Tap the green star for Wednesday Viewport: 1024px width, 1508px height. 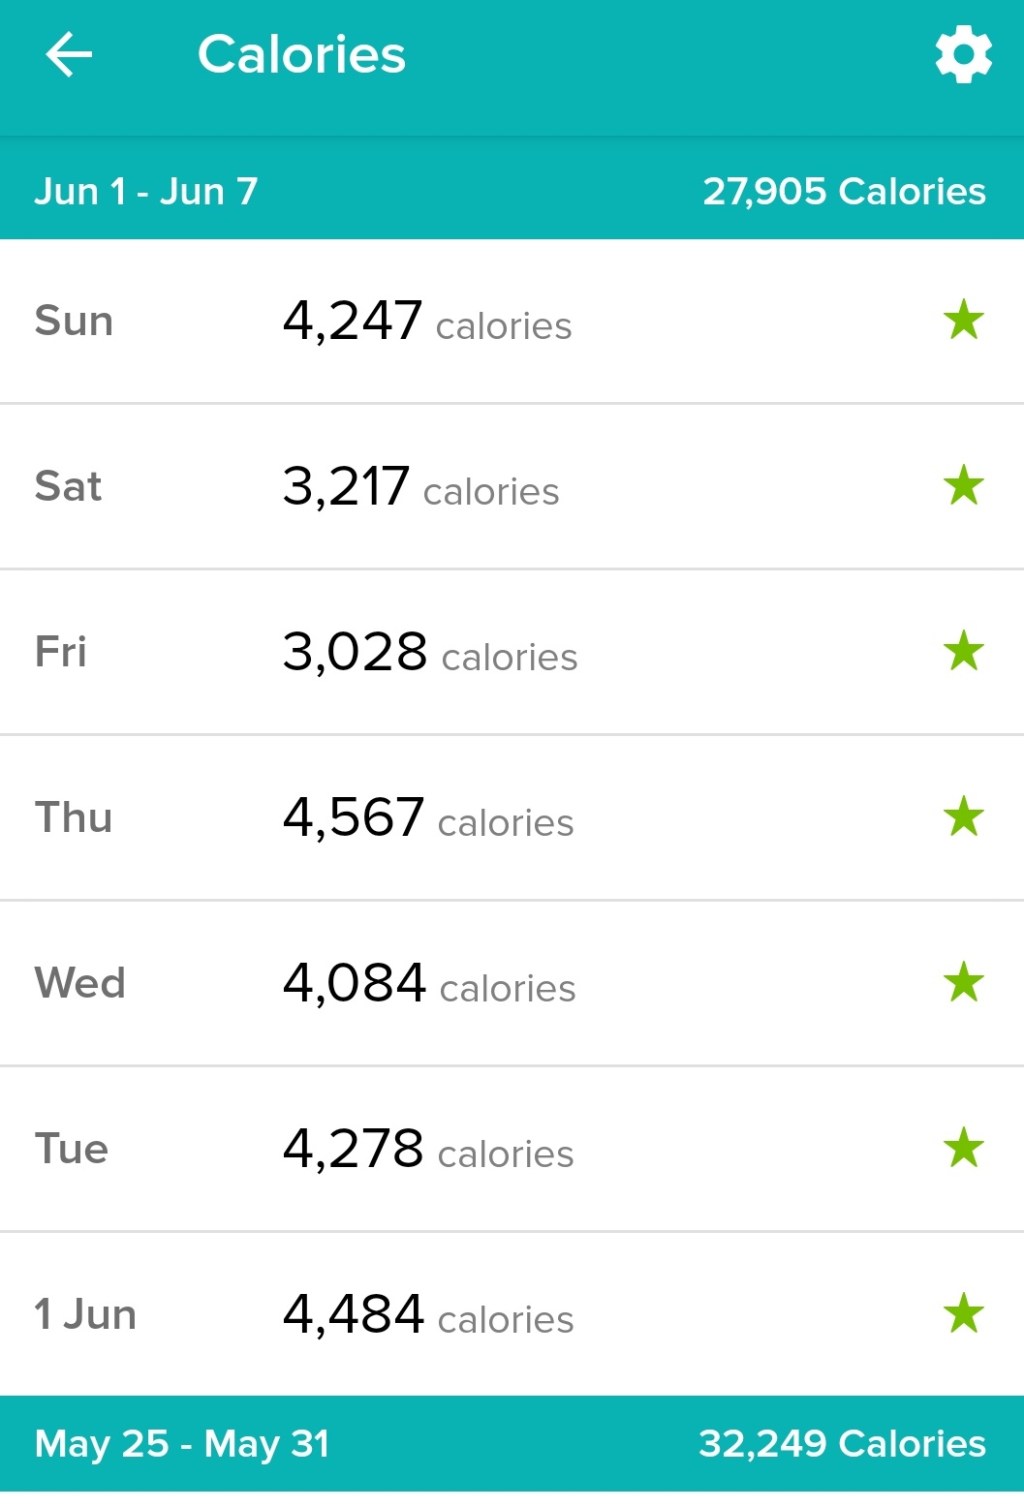tap(964, 983)
